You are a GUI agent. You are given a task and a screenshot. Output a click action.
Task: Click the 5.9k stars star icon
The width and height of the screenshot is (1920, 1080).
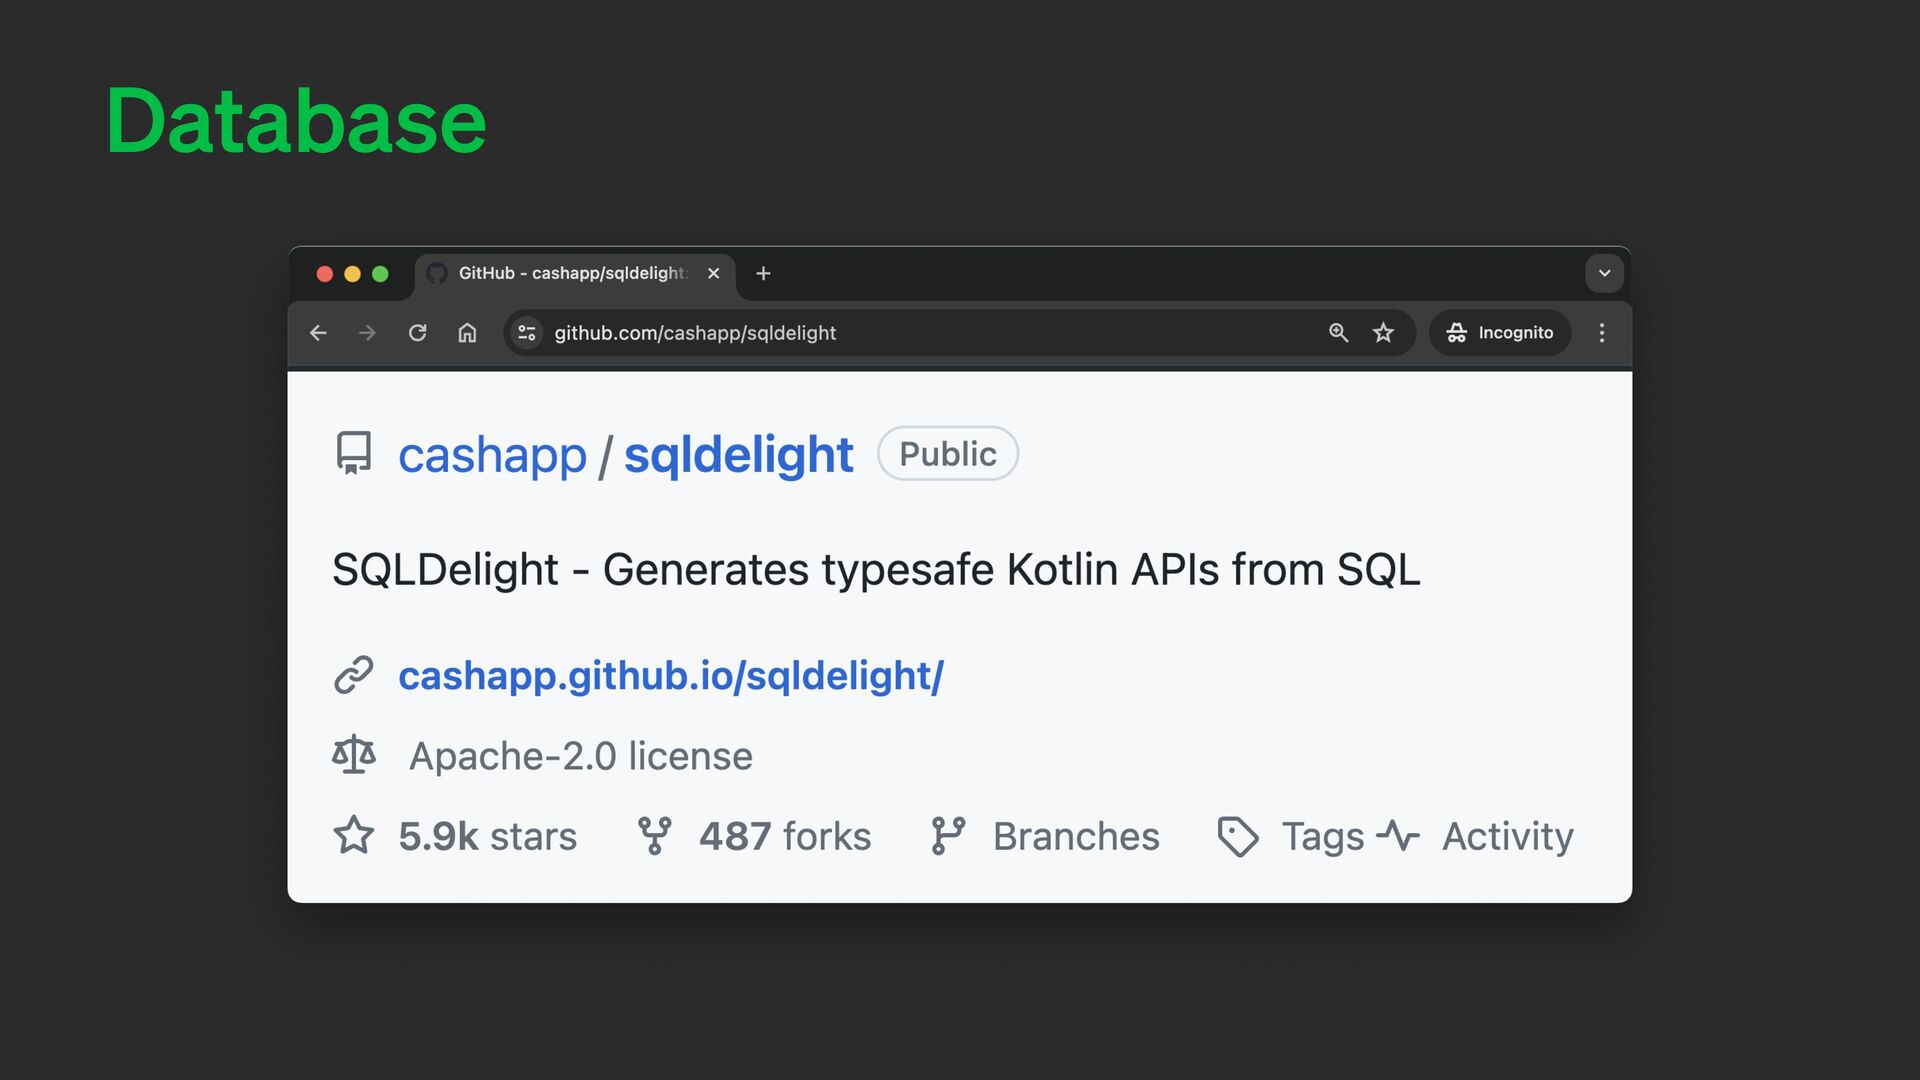click(x=353, y=836)
